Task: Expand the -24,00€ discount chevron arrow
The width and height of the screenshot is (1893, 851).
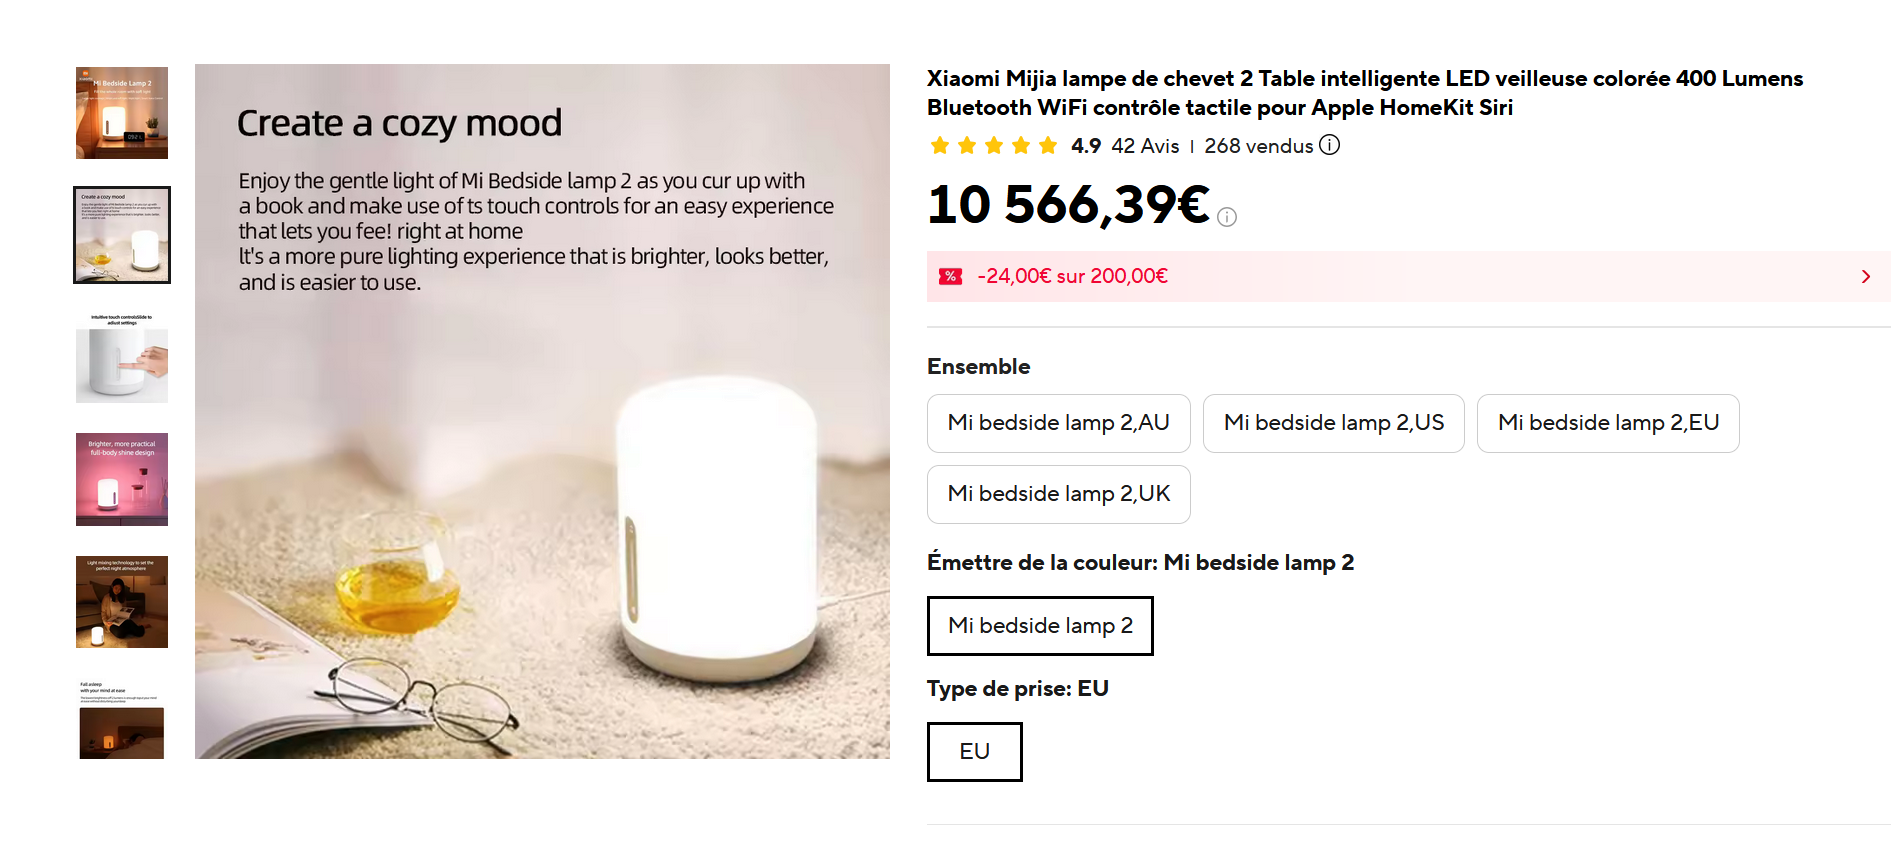Action: pyautogui.click(x=1865, y=277)
